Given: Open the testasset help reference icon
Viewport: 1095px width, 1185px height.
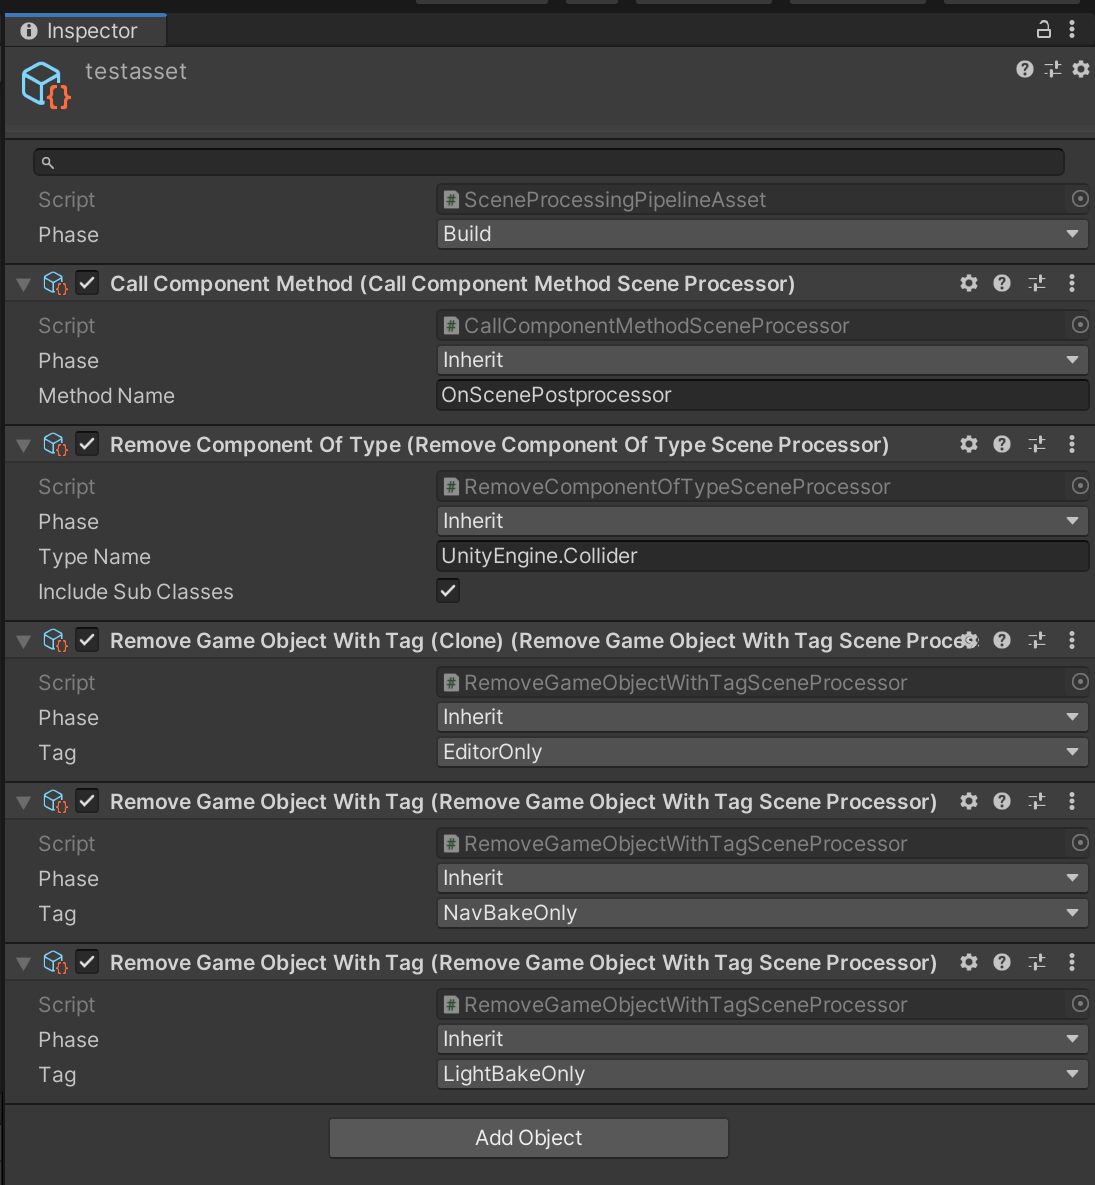Looking at the screenshot, I should pos(1024,69).
